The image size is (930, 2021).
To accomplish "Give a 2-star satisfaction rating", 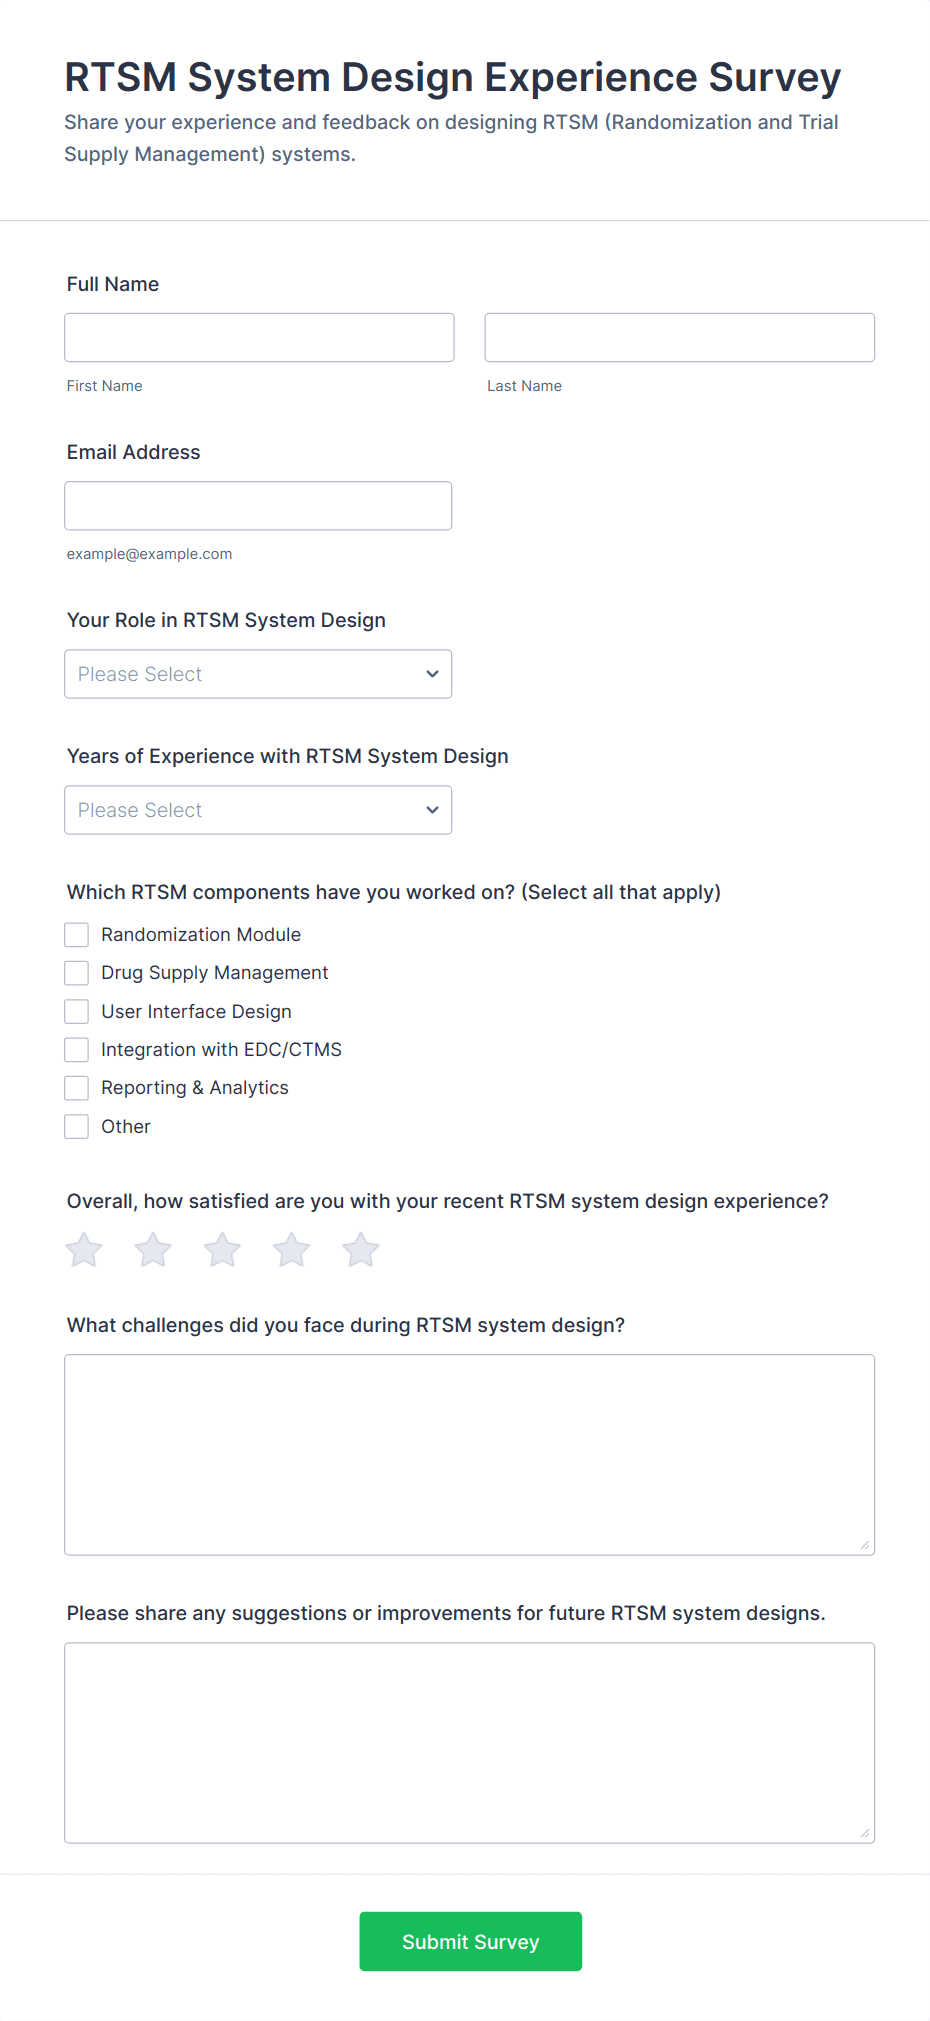I will click(152, 1249).
